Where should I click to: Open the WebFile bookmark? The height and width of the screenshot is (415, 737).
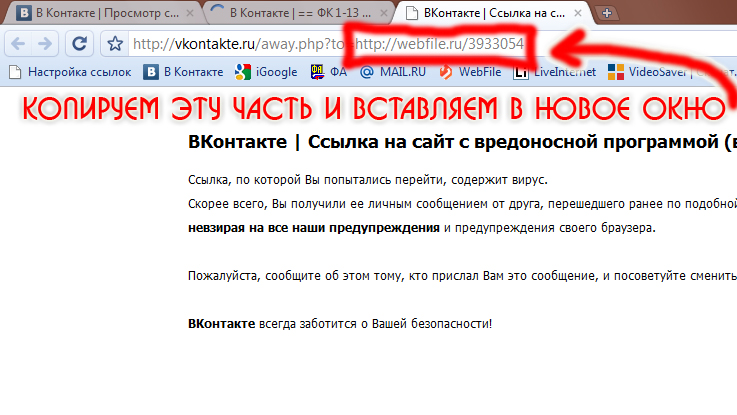pyautogui.click(x=470, y=72)
